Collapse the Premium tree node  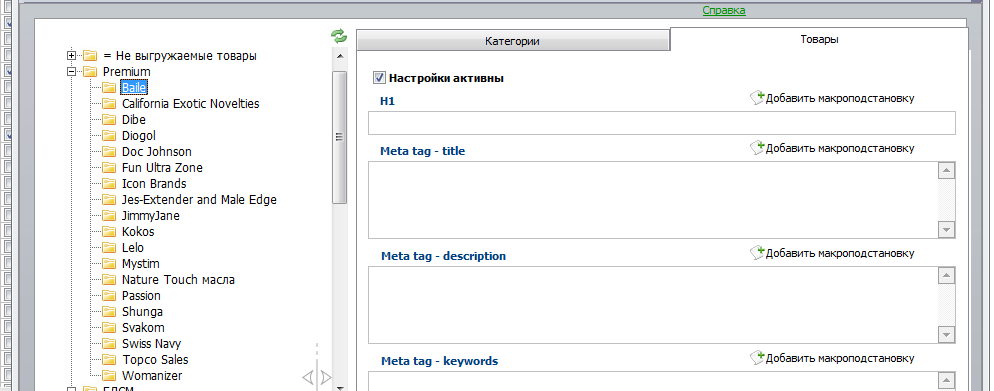[72, 72]
